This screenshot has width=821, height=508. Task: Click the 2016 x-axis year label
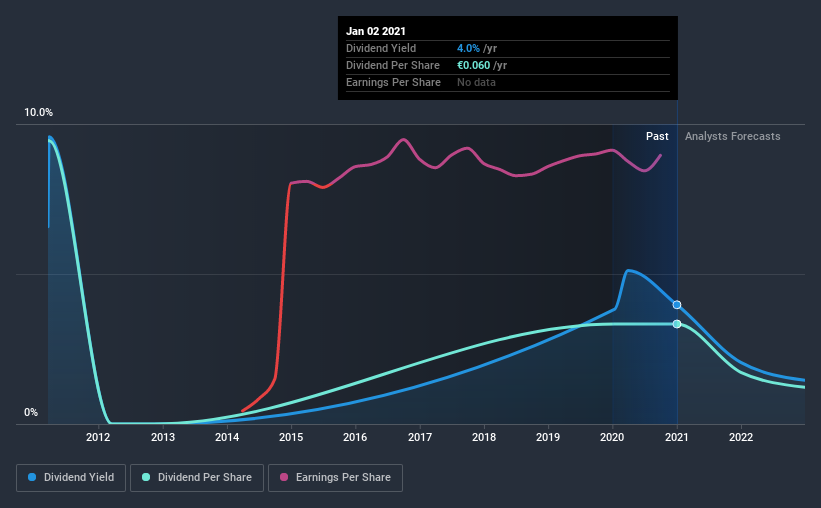355,437
